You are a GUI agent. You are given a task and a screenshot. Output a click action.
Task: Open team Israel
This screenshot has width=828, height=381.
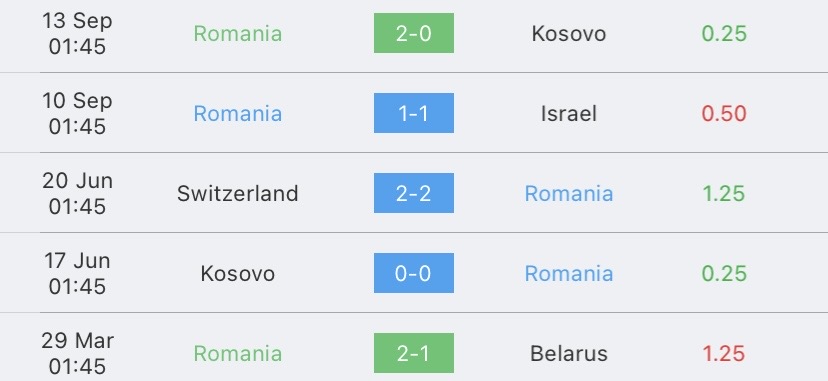[x=569, y=113]
